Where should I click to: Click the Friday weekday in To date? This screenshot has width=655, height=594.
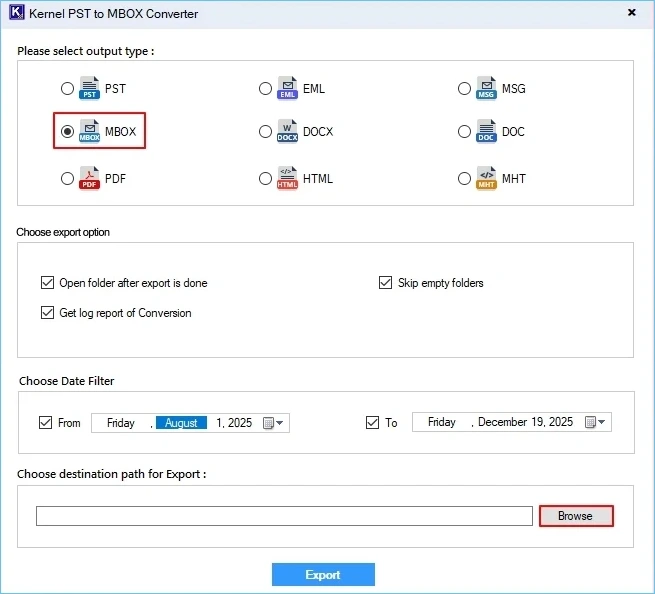442,422
